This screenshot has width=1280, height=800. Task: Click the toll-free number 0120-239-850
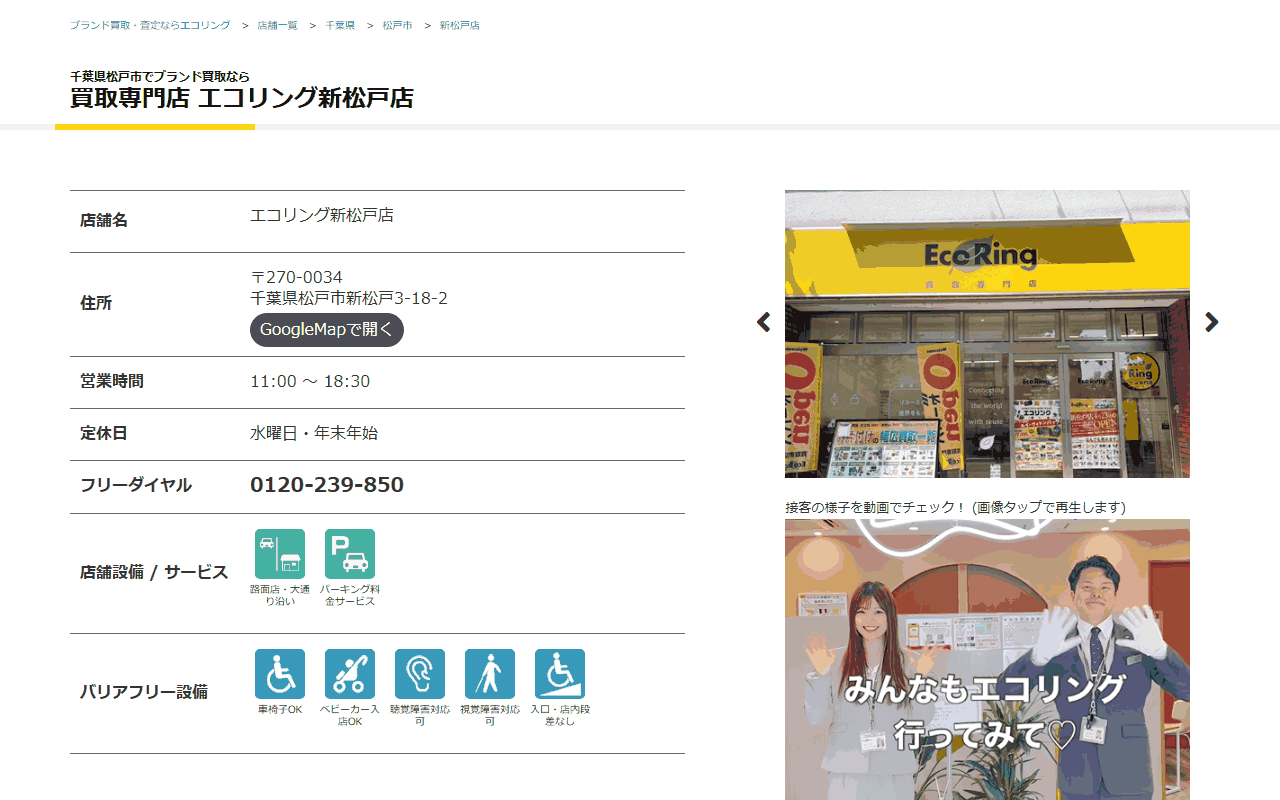(x=327, y=485)
